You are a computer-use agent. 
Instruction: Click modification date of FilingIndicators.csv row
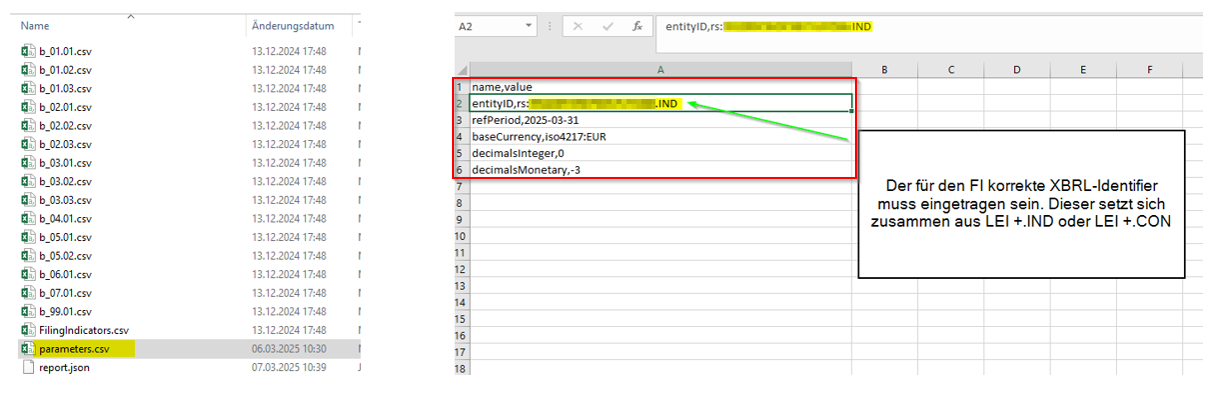pyautogui.click(x=289, y=330)
